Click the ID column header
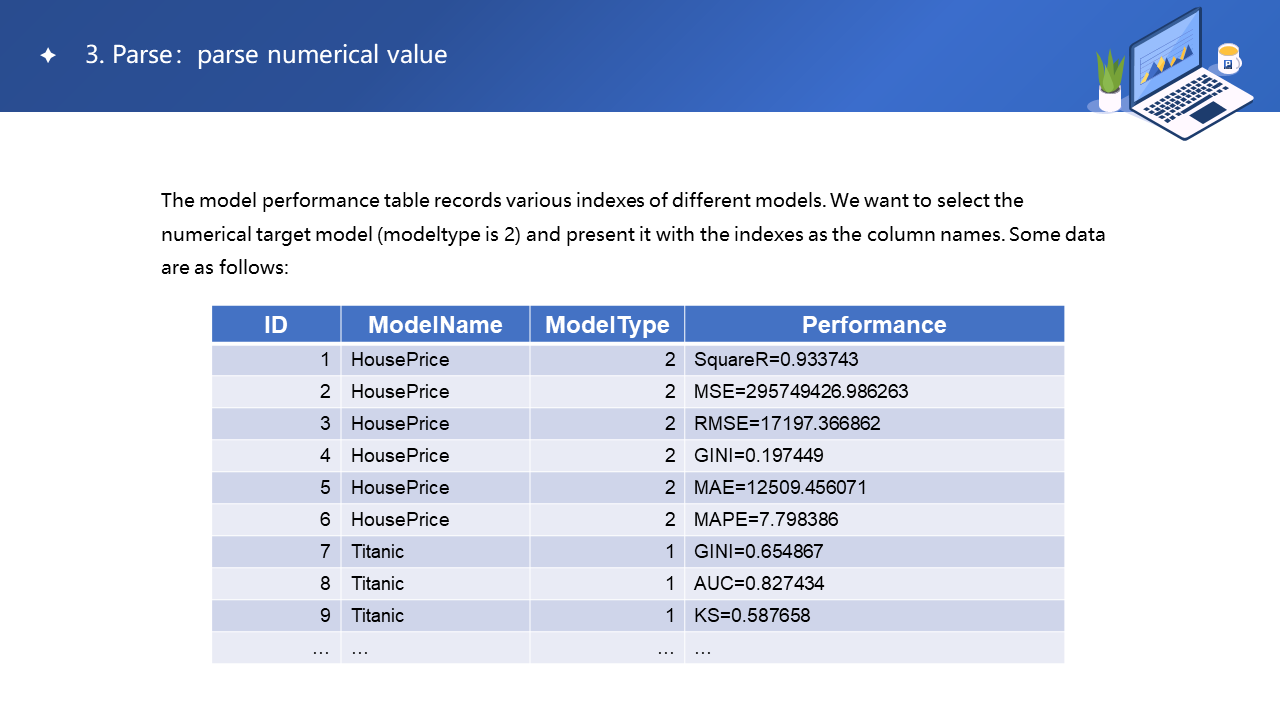The width and height of the screenshot is (1280, 720). (276, 325)
